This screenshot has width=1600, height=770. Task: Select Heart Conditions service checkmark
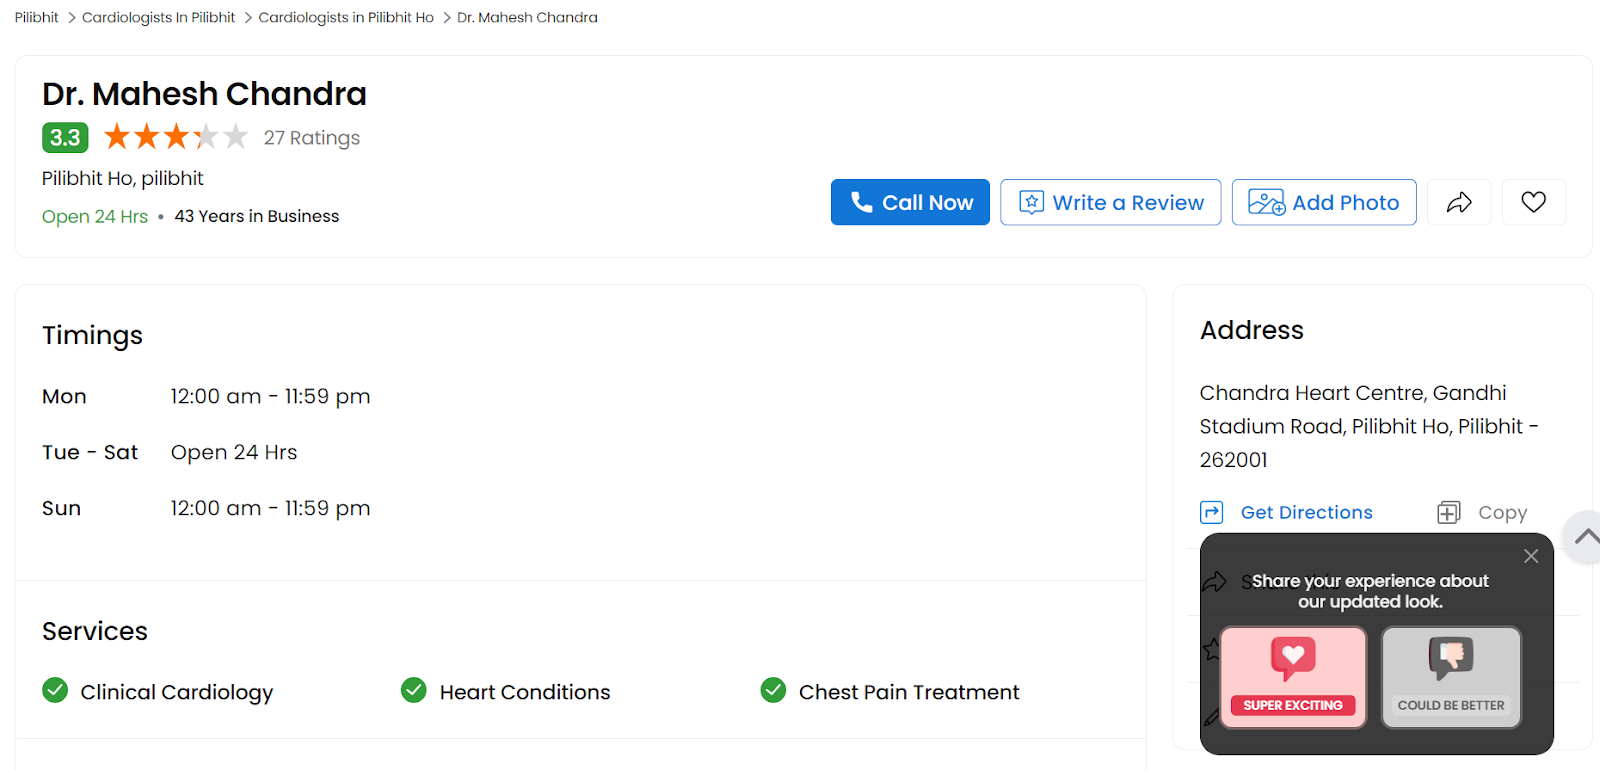pos(414,690)
